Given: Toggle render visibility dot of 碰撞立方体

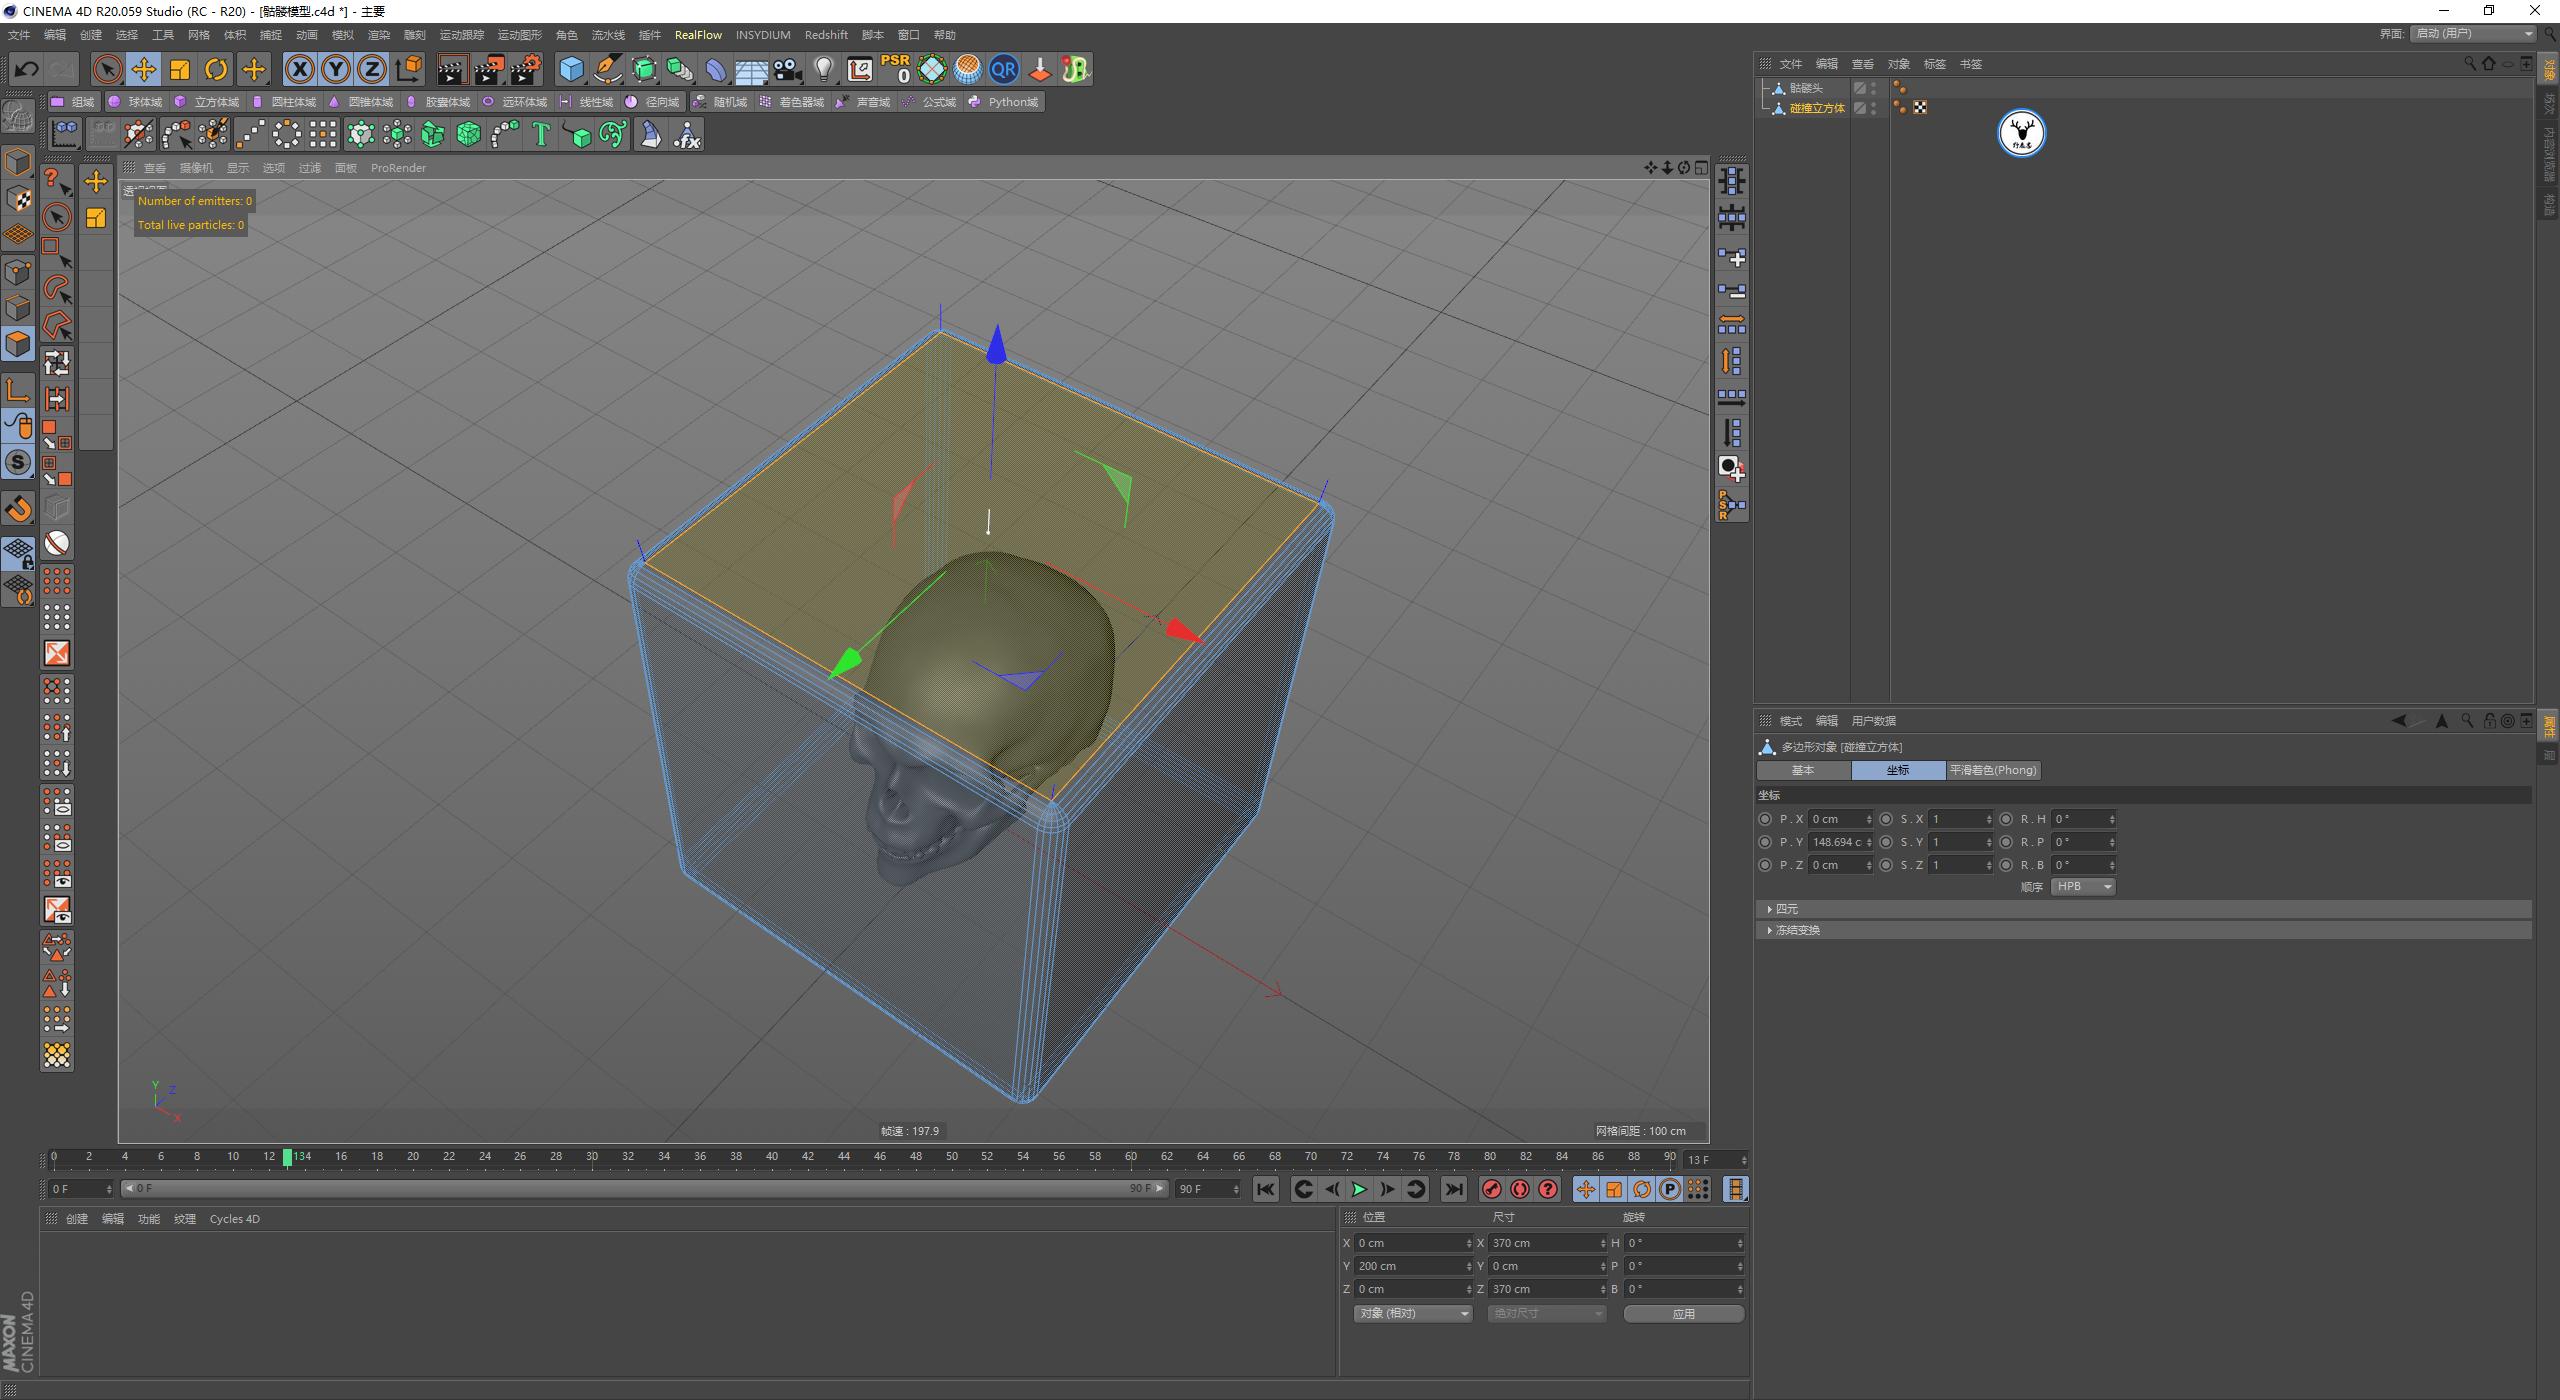Looking at the screenshot, I should click(x=1873, y=112).
